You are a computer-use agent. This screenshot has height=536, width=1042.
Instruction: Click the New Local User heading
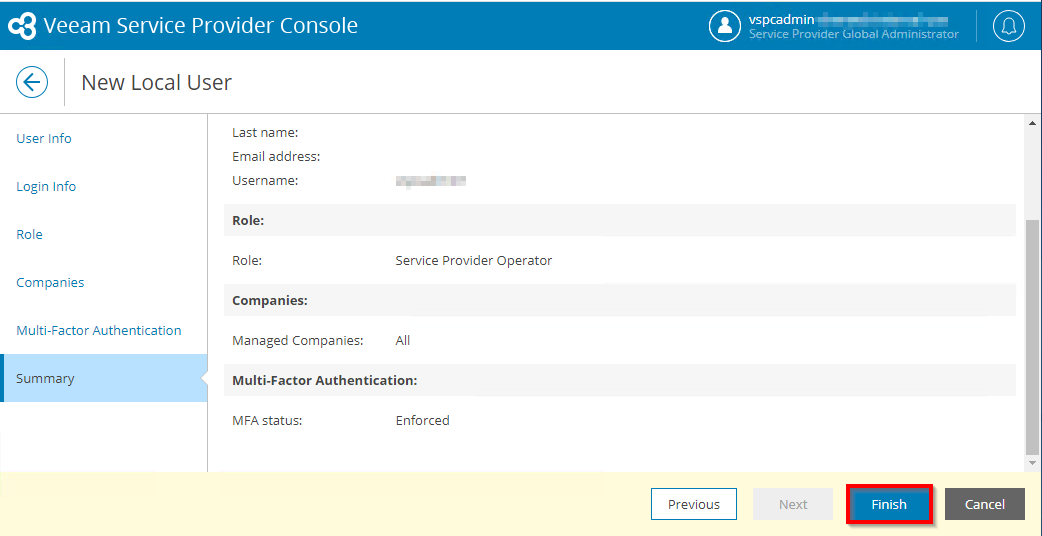coord(156,82)
